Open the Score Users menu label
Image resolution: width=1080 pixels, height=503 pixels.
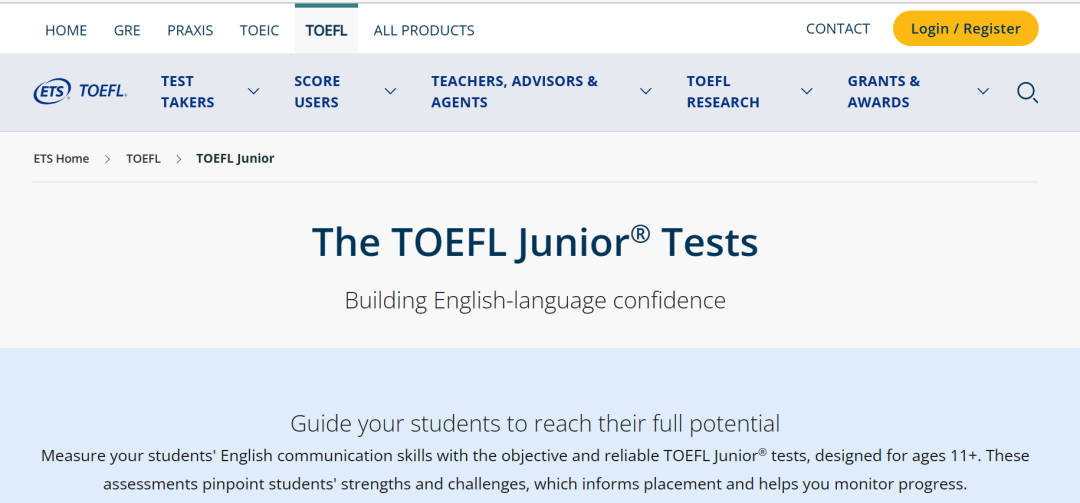point(317,92)
